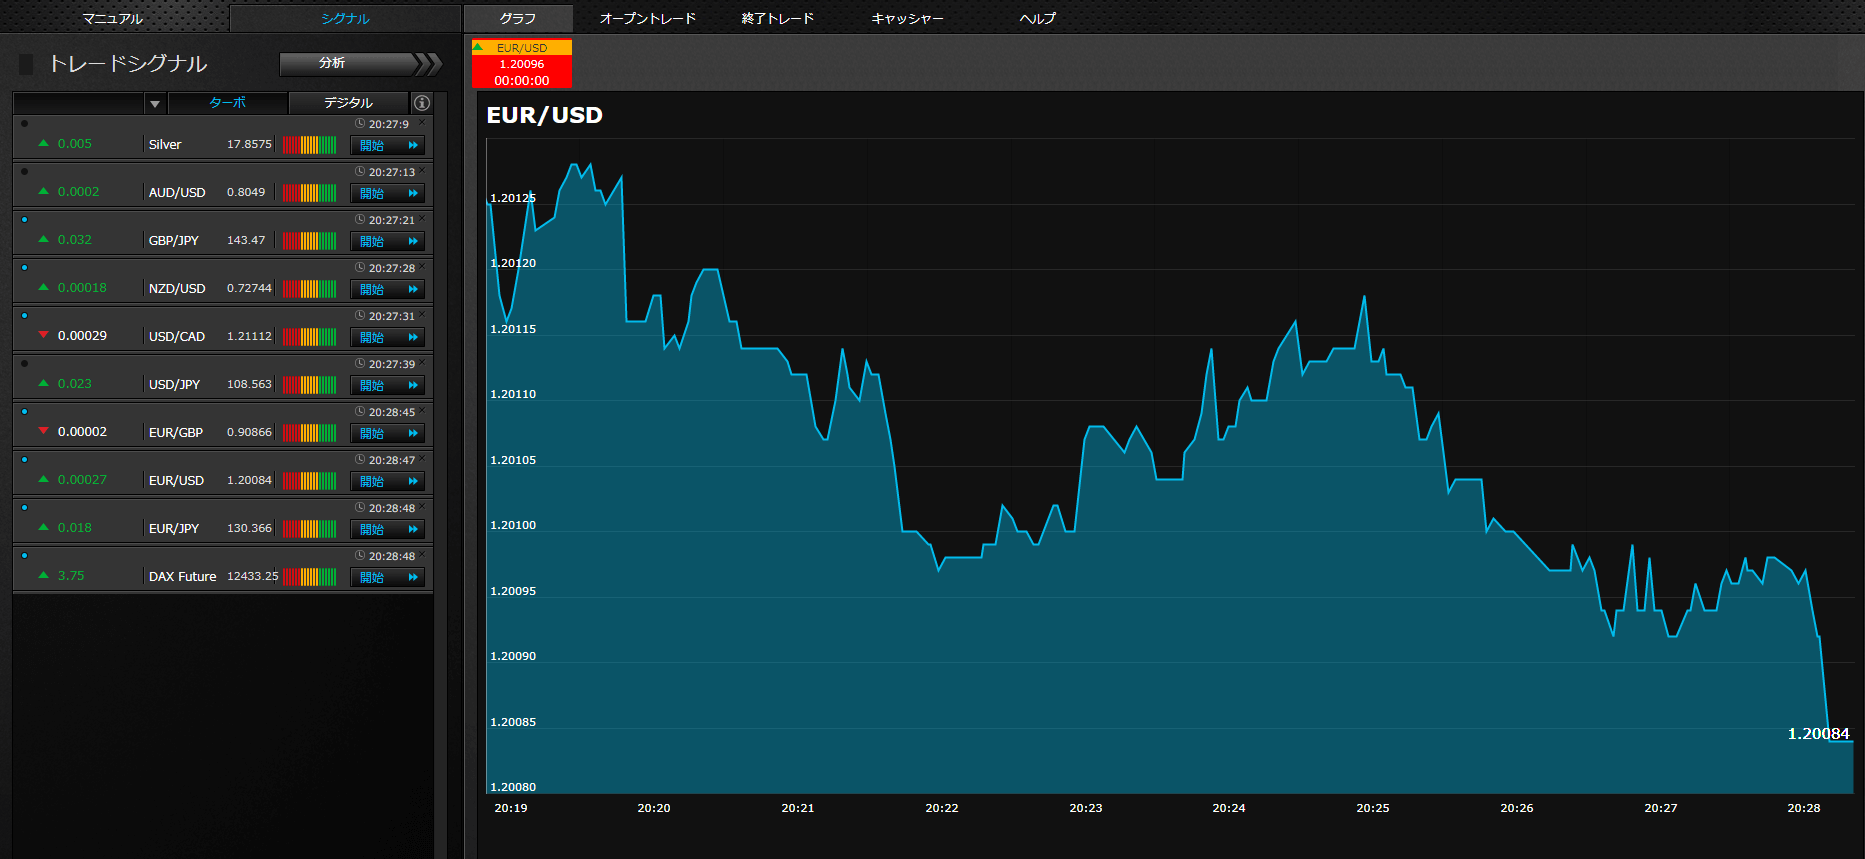This screenshot has width=1865, height=859.
Task: Start the AUD/USD trade with 開始
Action: pos(388,193)
